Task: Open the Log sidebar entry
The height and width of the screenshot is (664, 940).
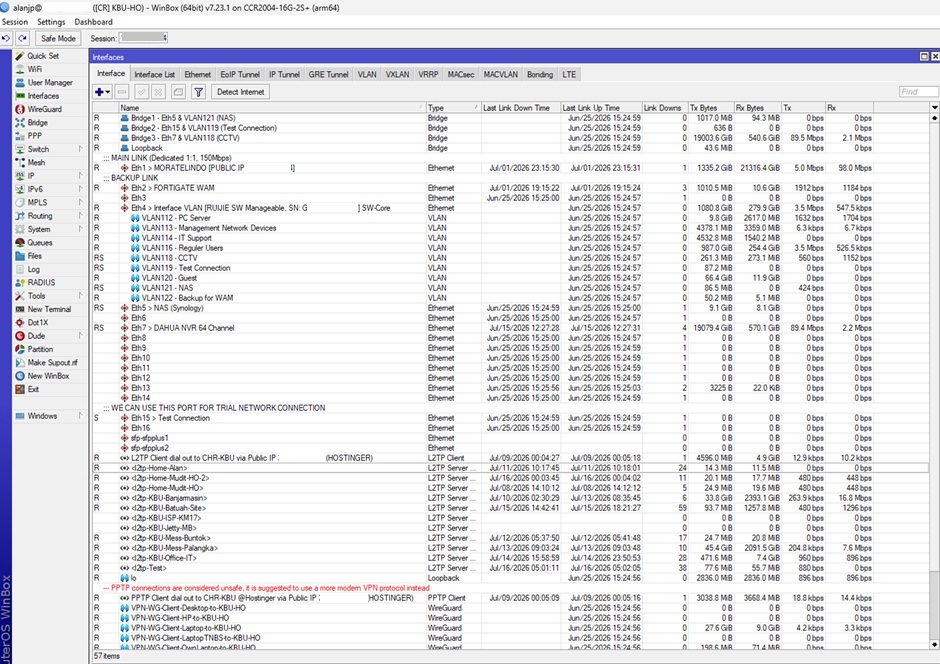Action: [34, 269]
